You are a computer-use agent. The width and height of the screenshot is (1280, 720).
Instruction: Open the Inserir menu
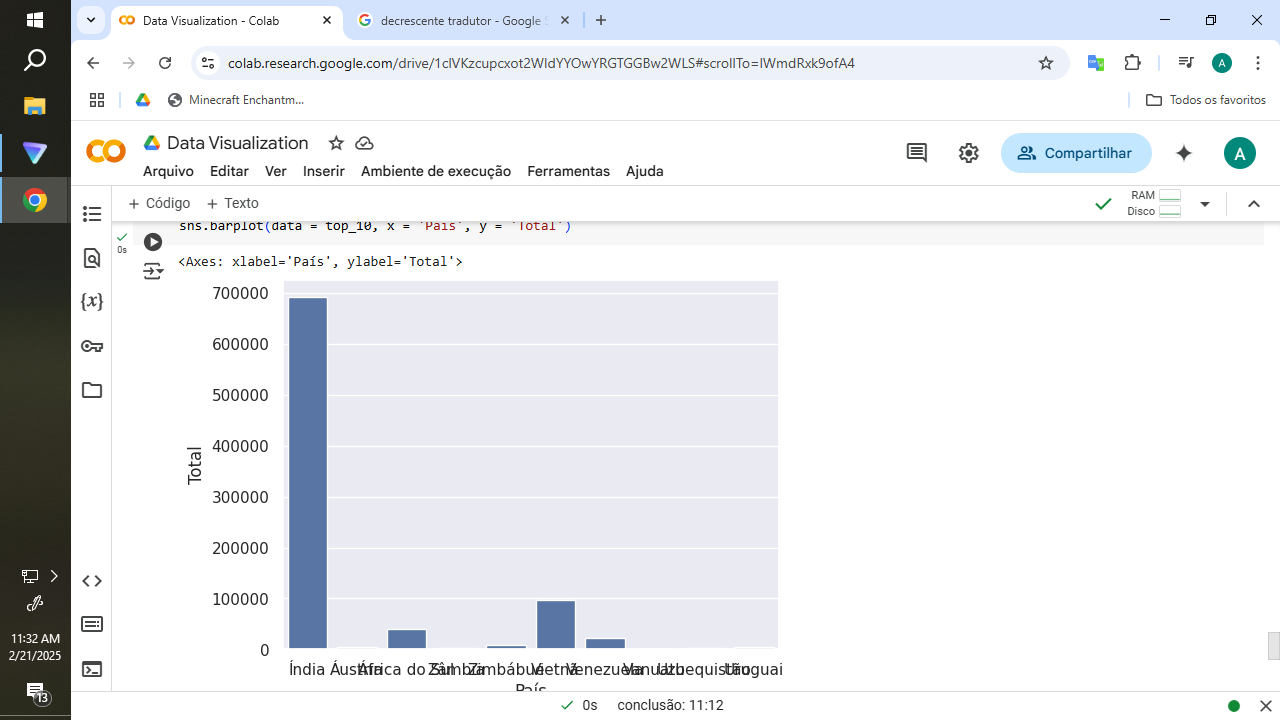(324, 171)
